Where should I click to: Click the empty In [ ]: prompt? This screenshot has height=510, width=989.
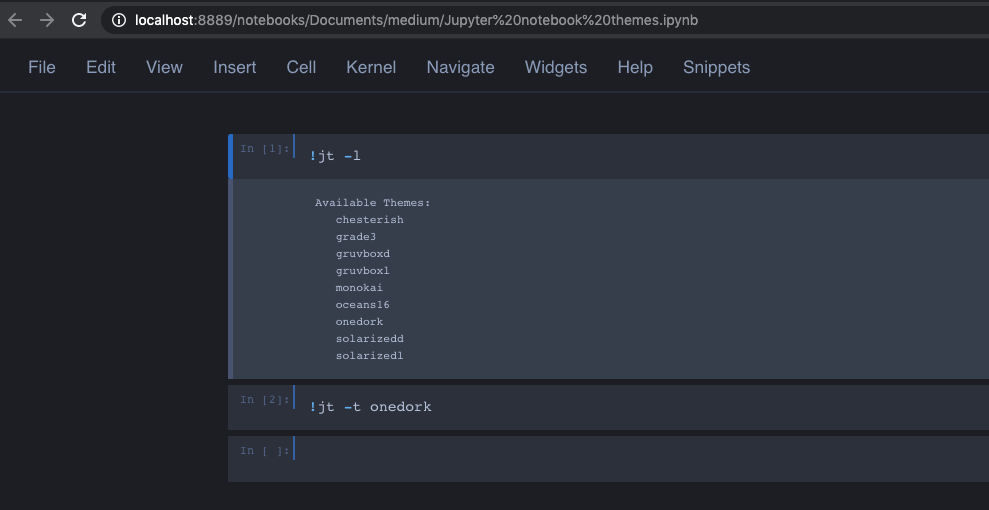[265, 451]
